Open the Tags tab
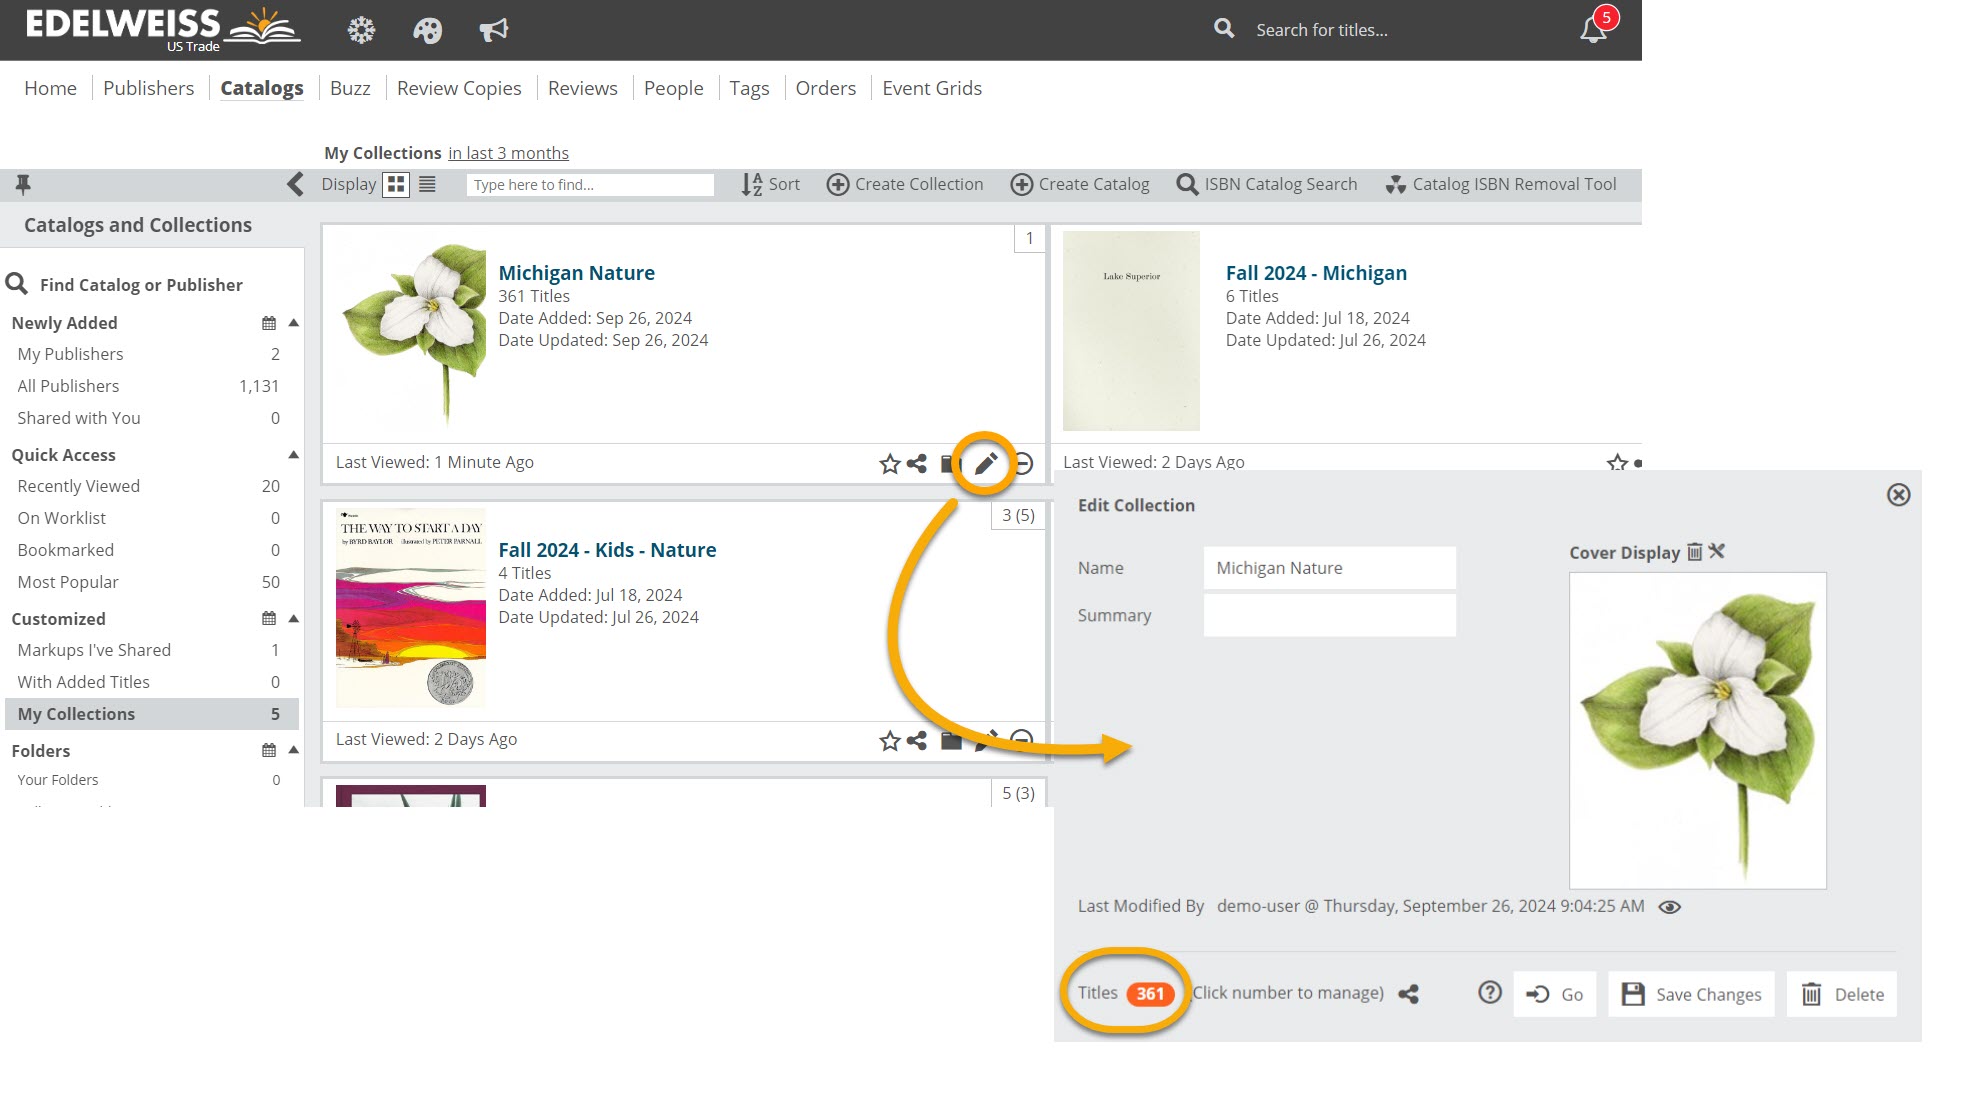 pyautogui.click(x=749, y=88)
